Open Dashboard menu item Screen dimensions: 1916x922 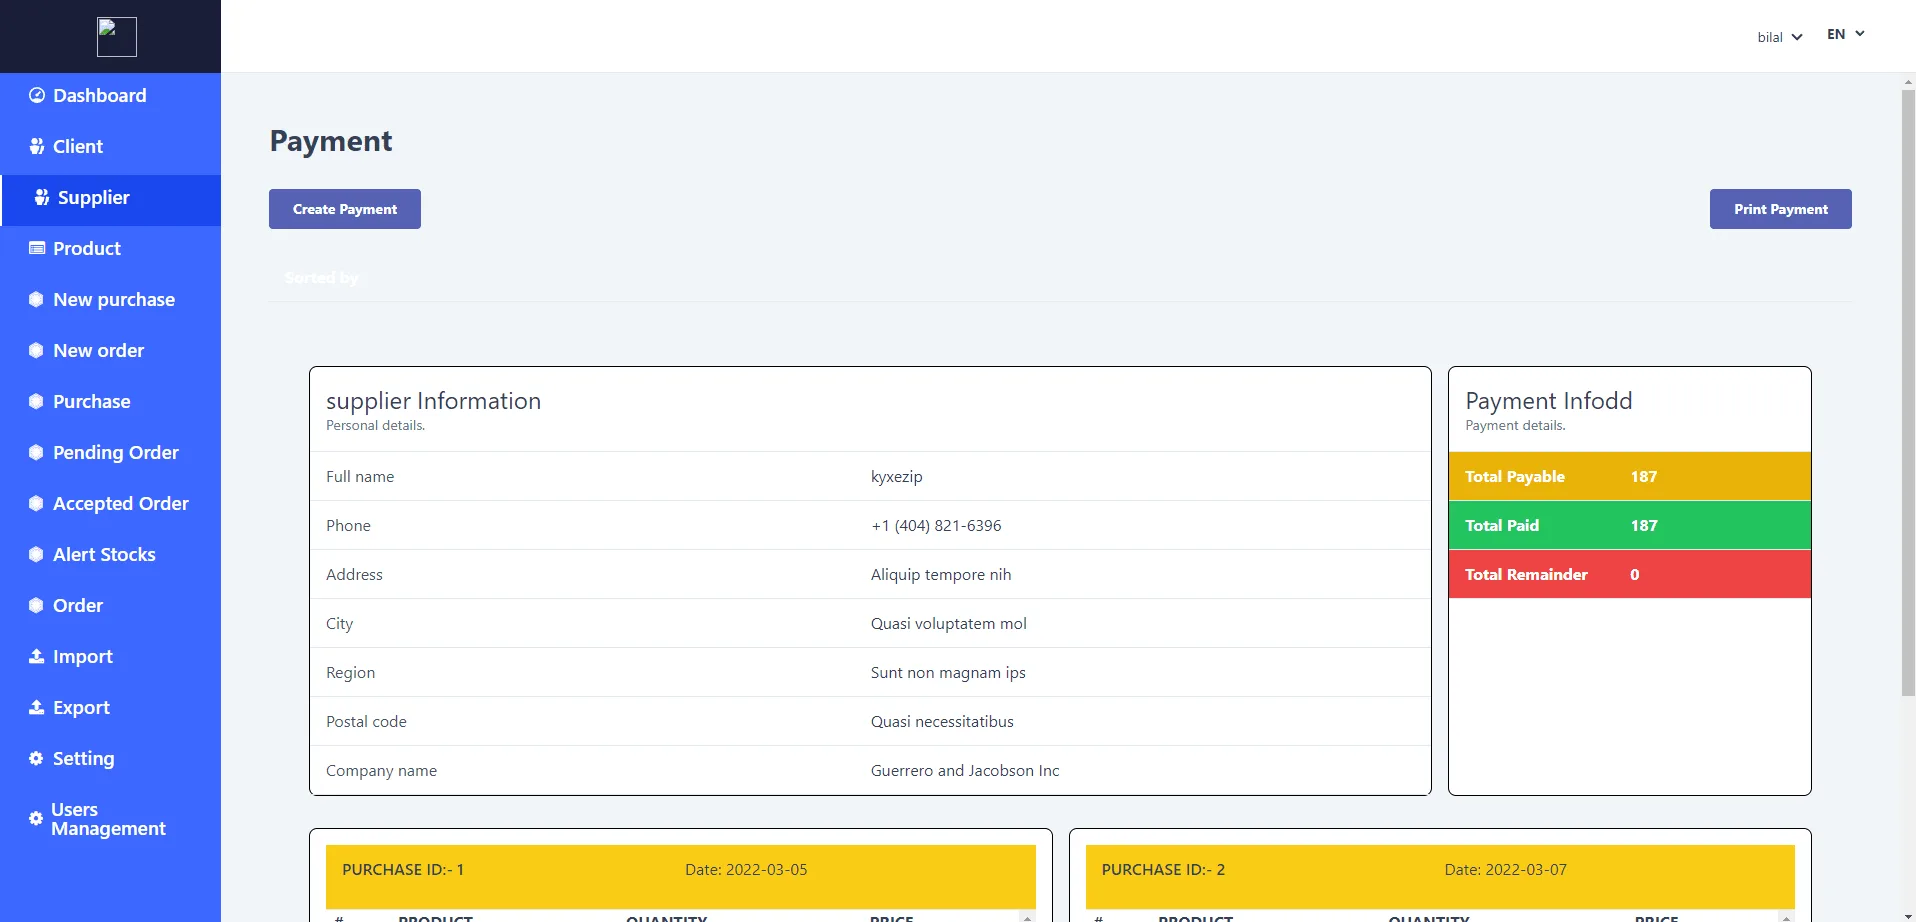click(x=110, y=96)
